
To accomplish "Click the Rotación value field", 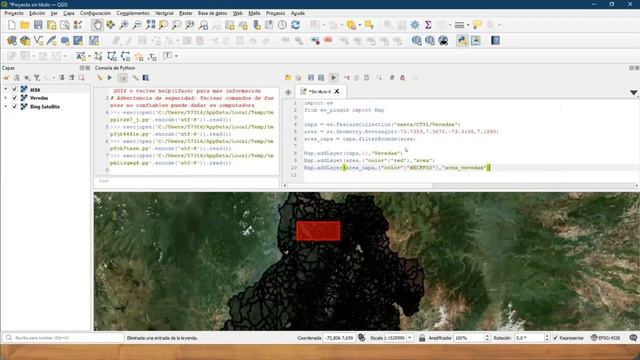I will coord(529,338).
